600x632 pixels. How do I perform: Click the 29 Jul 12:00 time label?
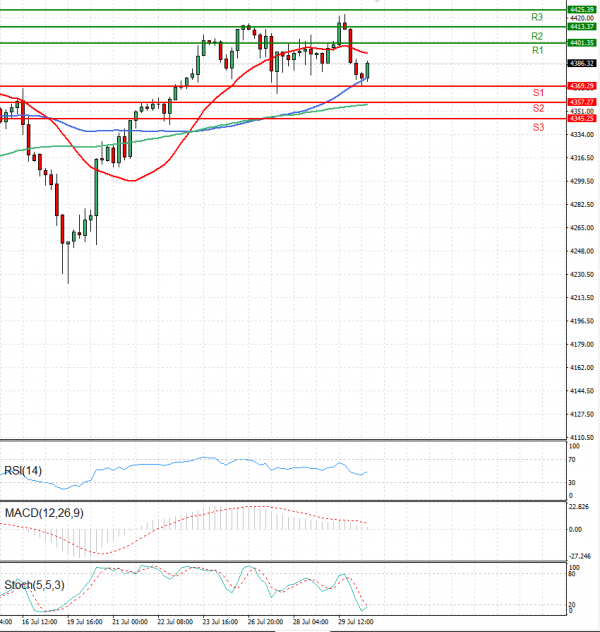click(355, 622)
